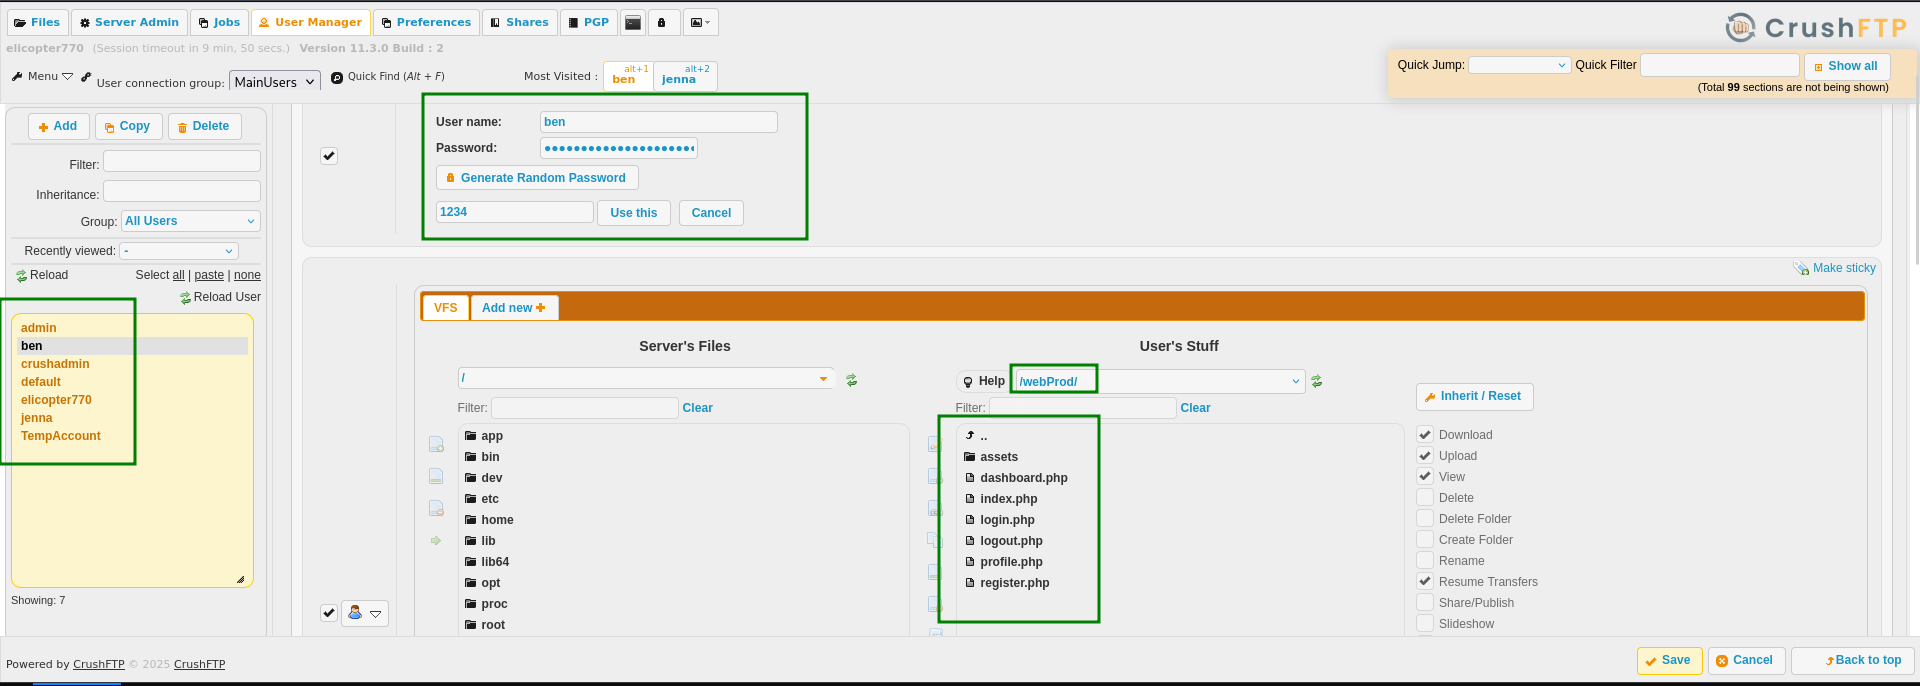
Task: Refresh the Server's Files directory listing
Action: [851, 380]
